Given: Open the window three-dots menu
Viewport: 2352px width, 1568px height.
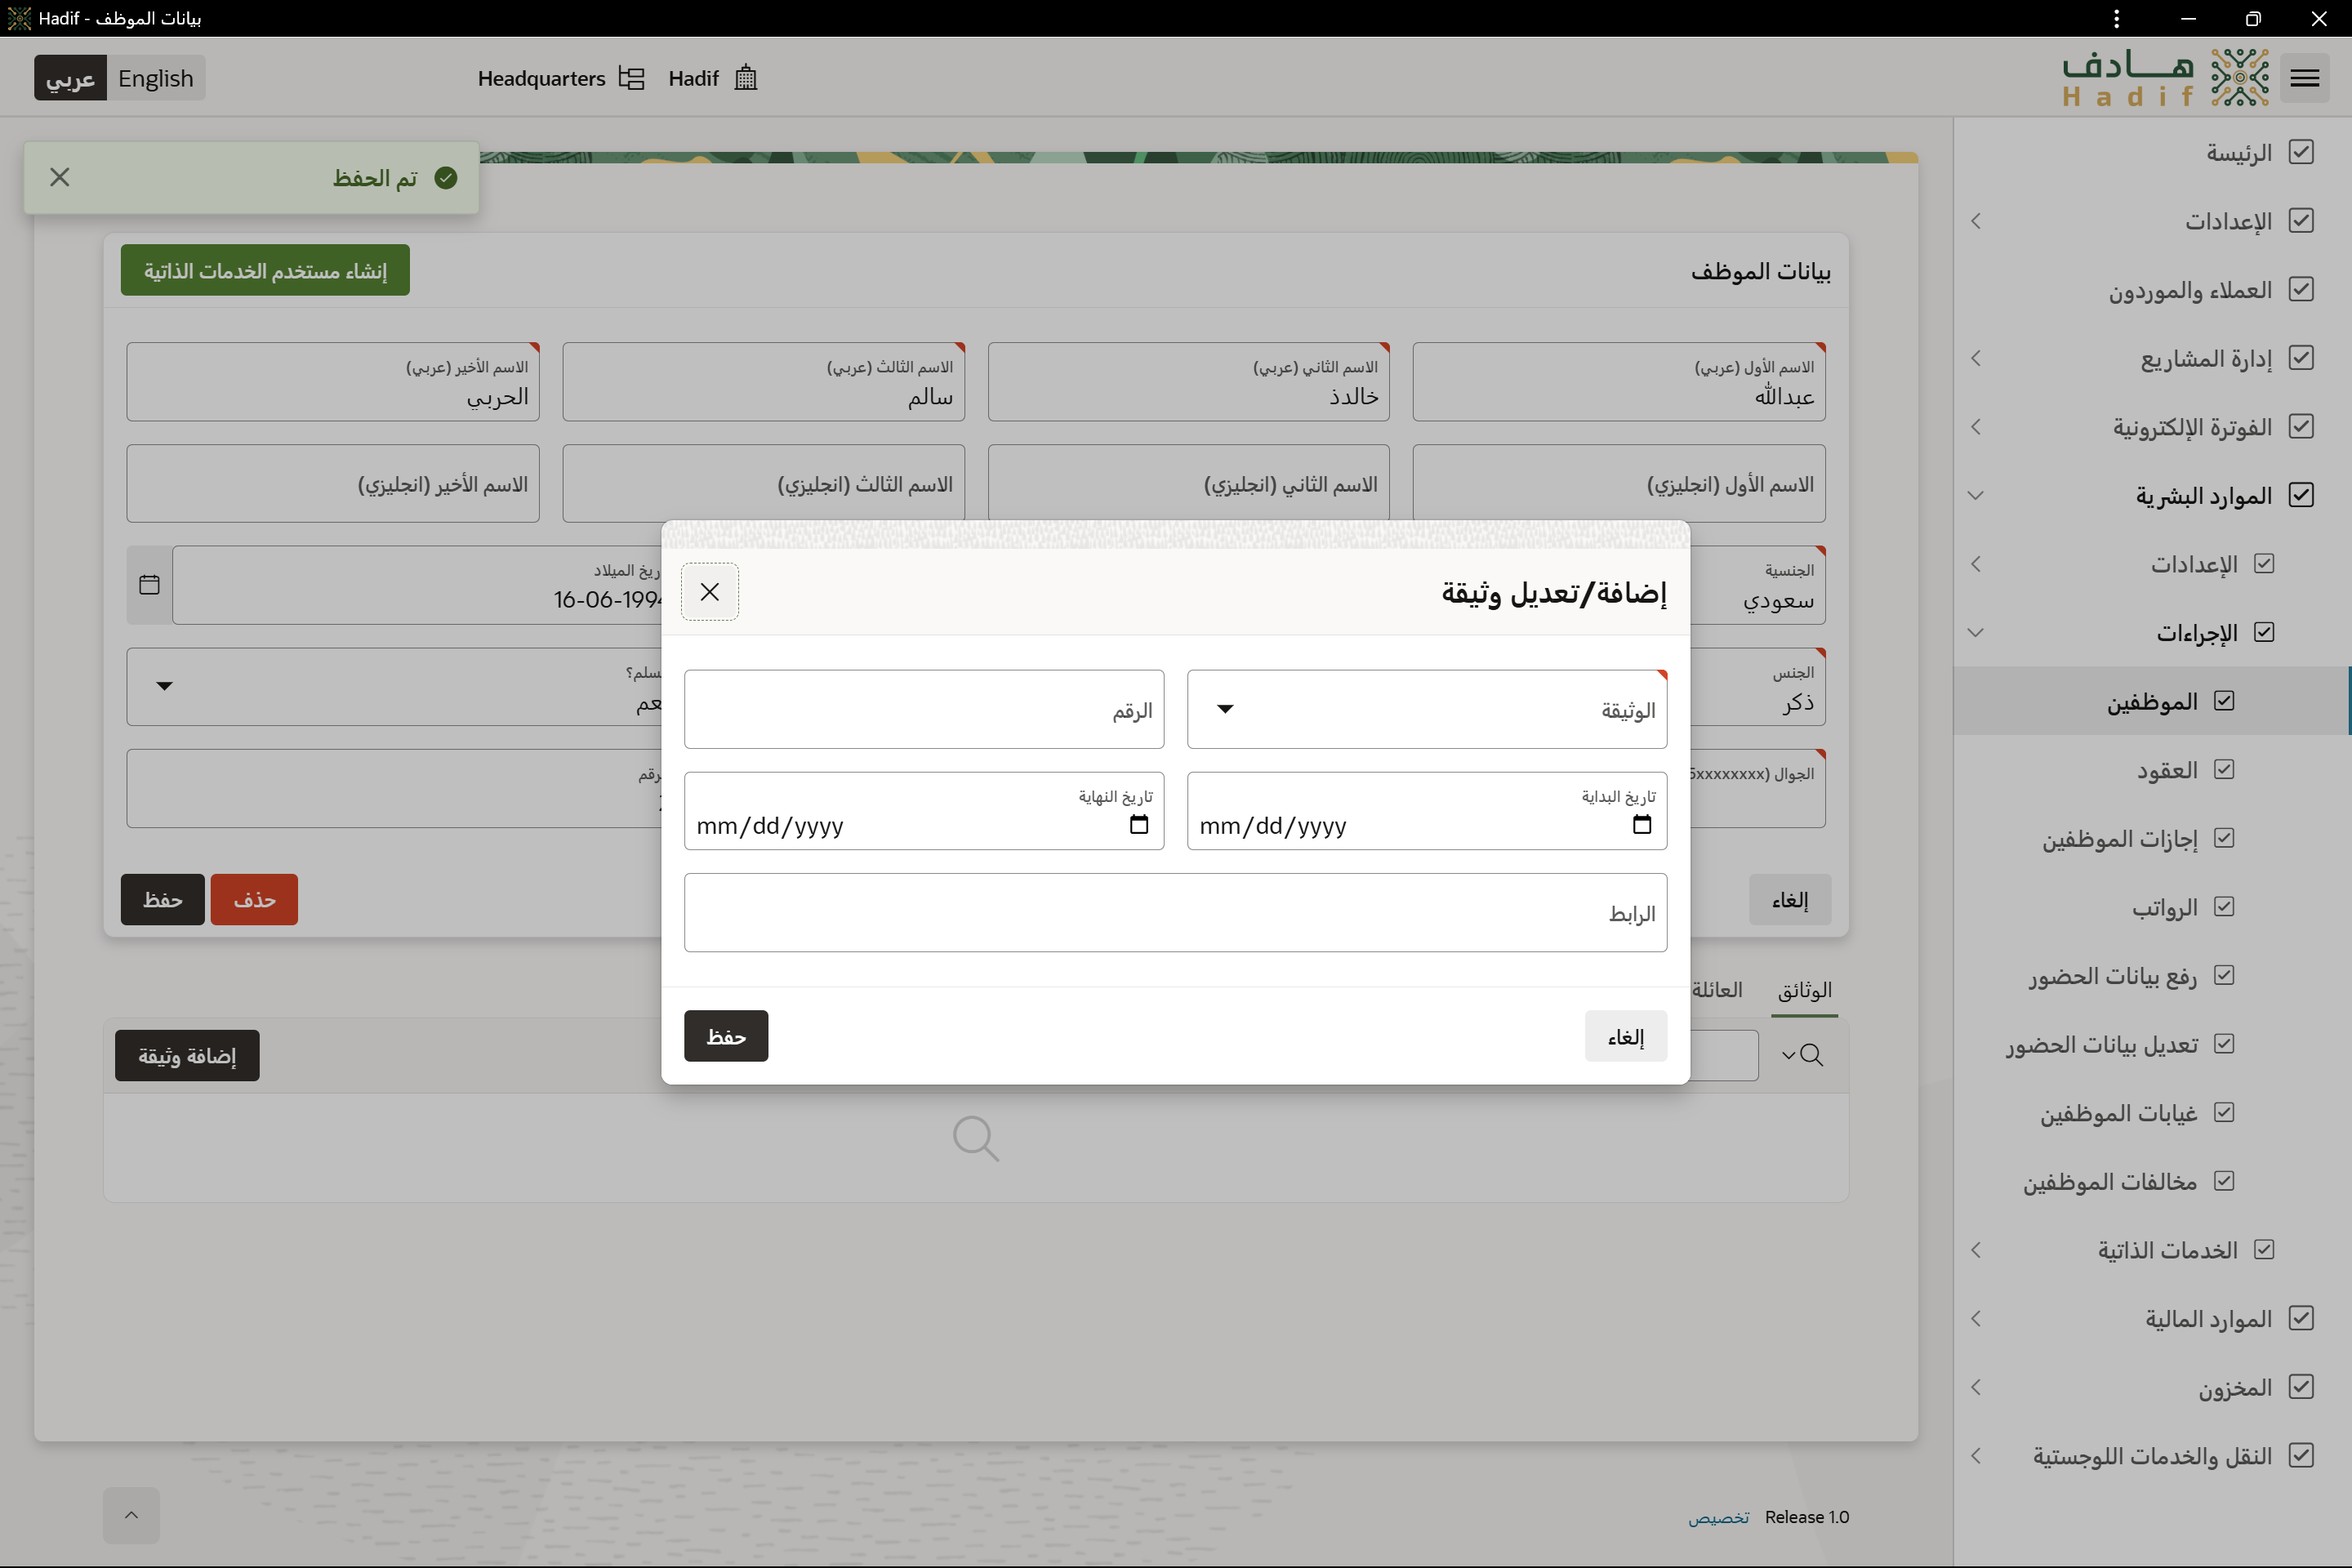Looking at the screenshot, I should coord(2116,18).
